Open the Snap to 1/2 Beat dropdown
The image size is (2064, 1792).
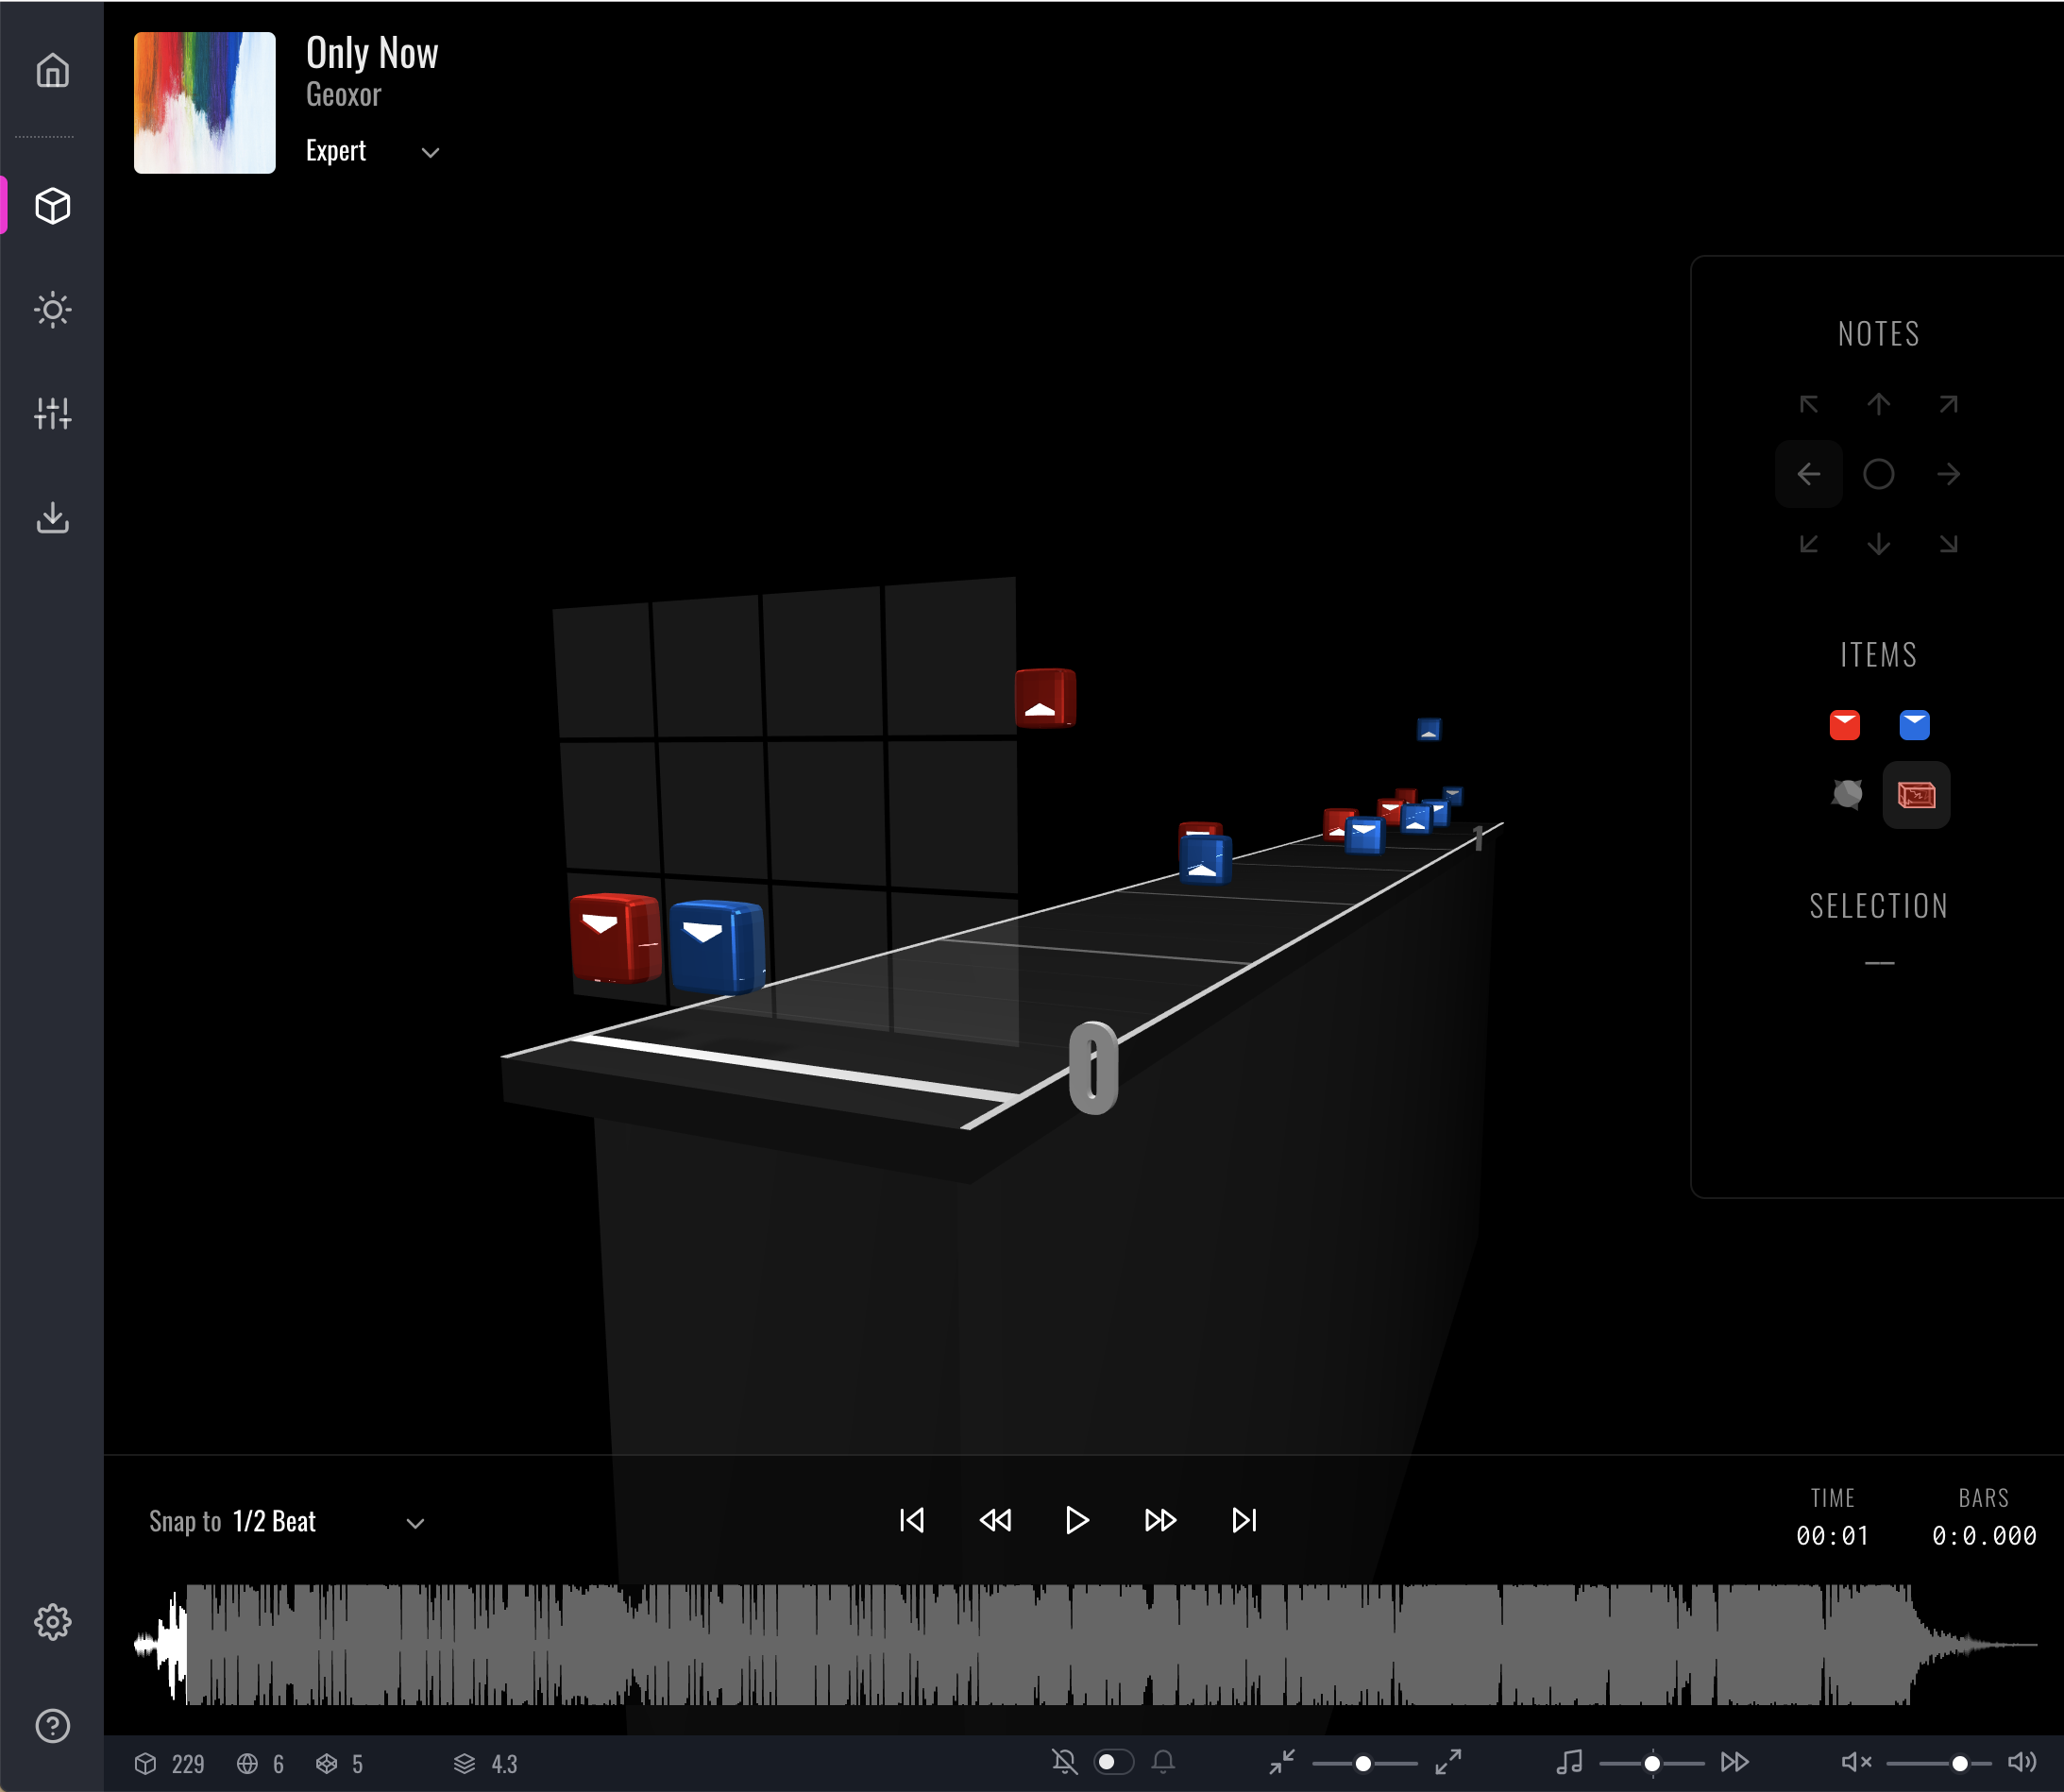tap(287, 1522)
